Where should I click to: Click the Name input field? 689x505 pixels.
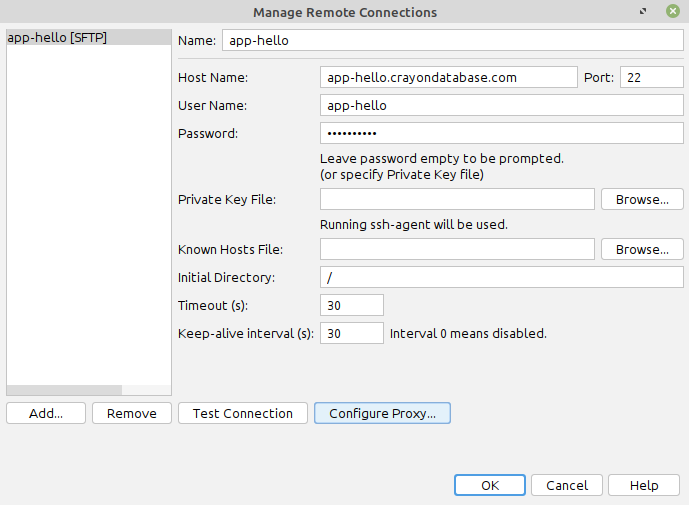(453, 40)
